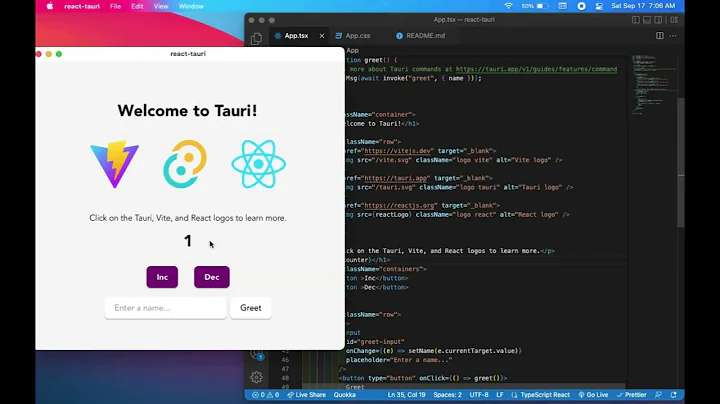
Task: Open the Explorer icon in VS Code
Action: pyautogui.click(x=256, y=39)
